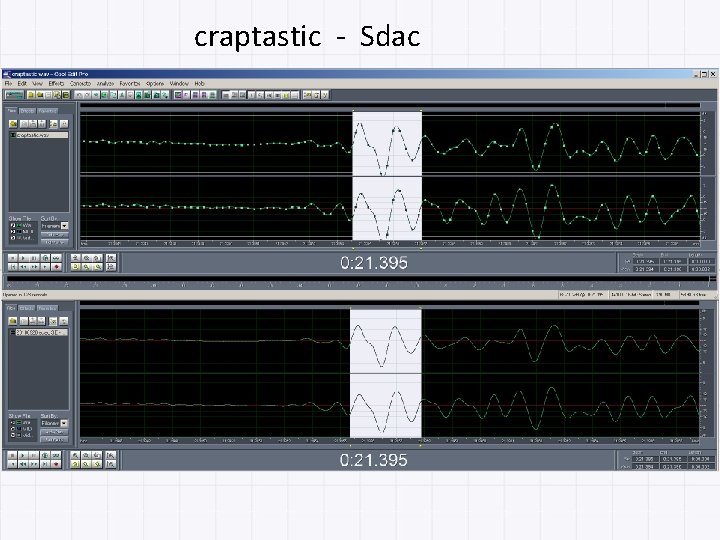Open the Options menu

[x=155, y=84]
